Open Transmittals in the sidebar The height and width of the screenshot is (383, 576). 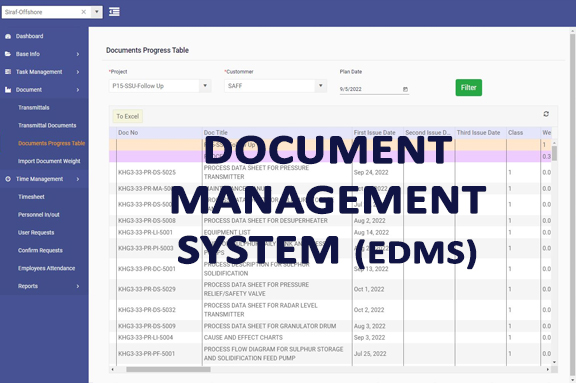(34, 107)
